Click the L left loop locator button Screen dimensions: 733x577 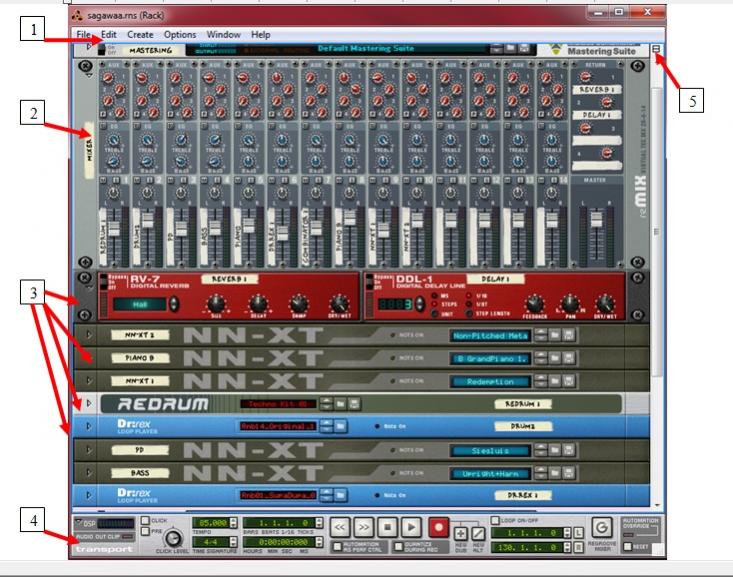[578, 533]
